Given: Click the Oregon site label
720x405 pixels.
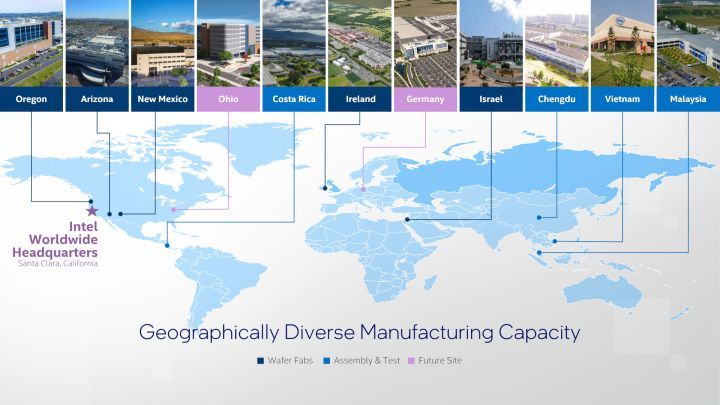Looking at the screenshot, I should (31, 99).
